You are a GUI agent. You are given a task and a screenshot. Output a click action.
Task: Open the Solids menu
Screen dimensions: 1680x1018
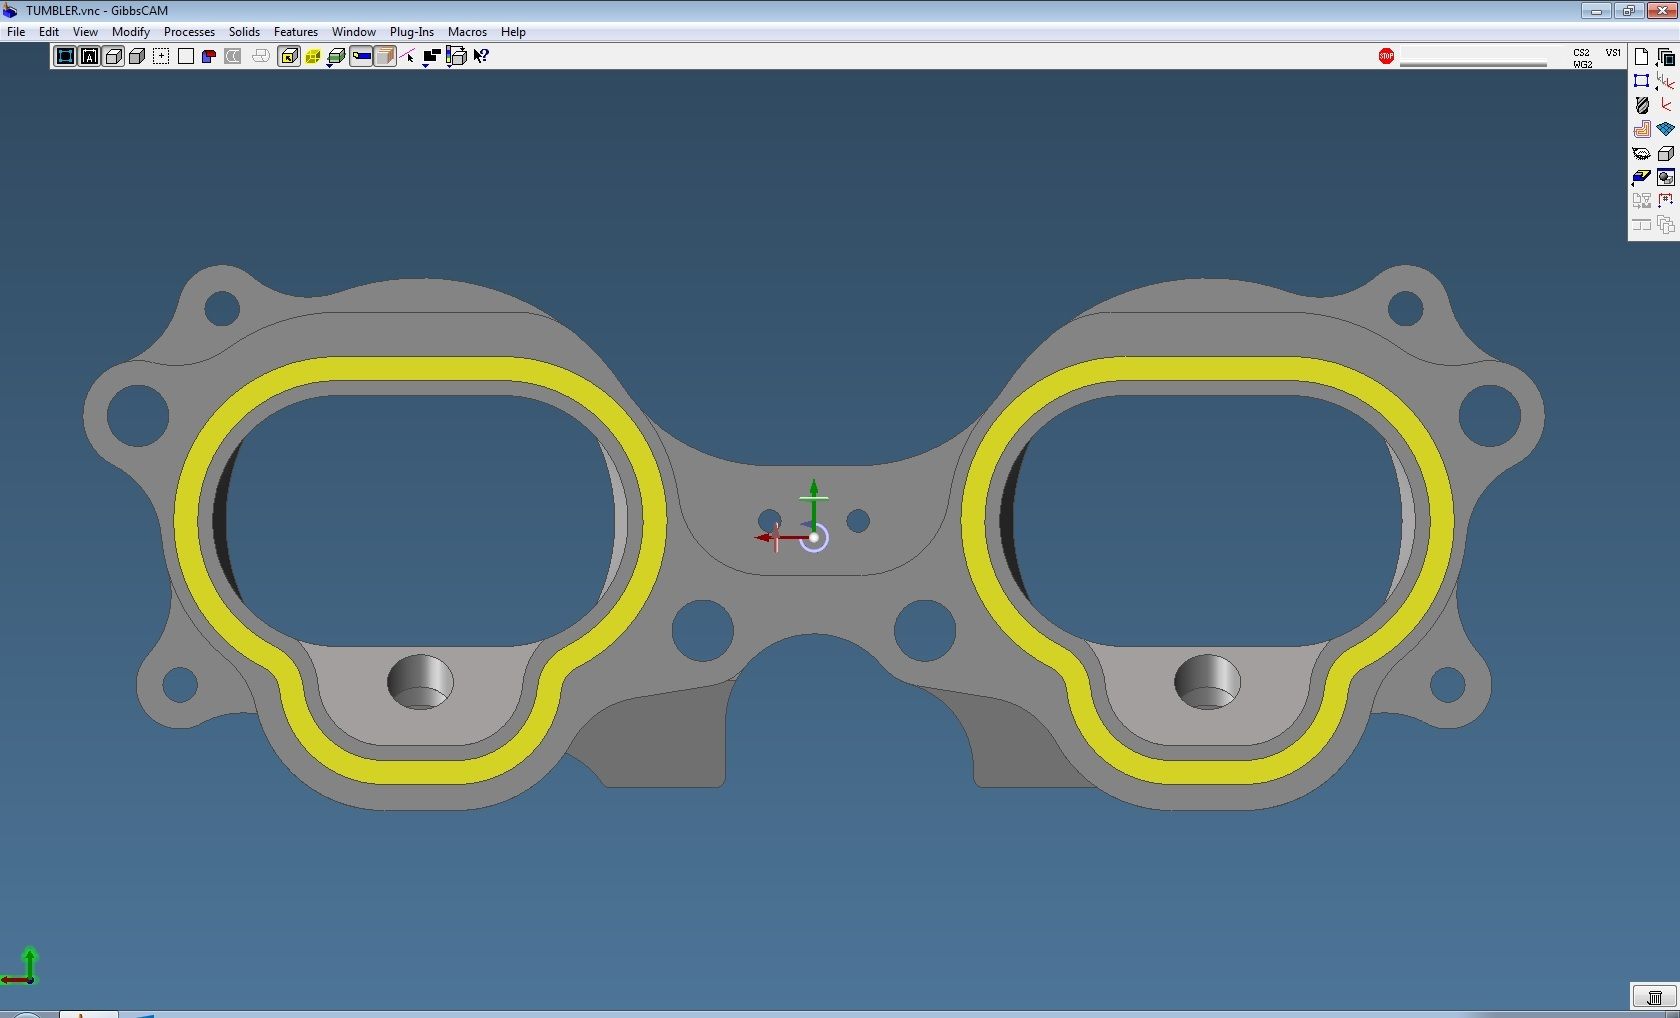pyautogui.click(x=244, y=32)
